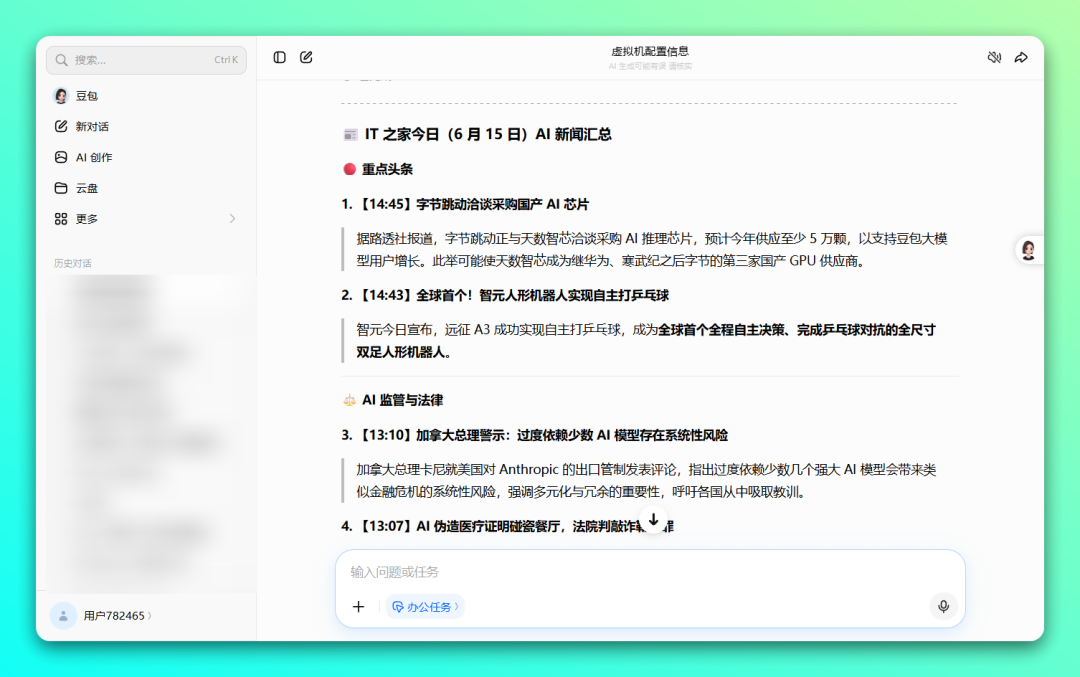Click the 更多 grid icon

coord(61,219)
